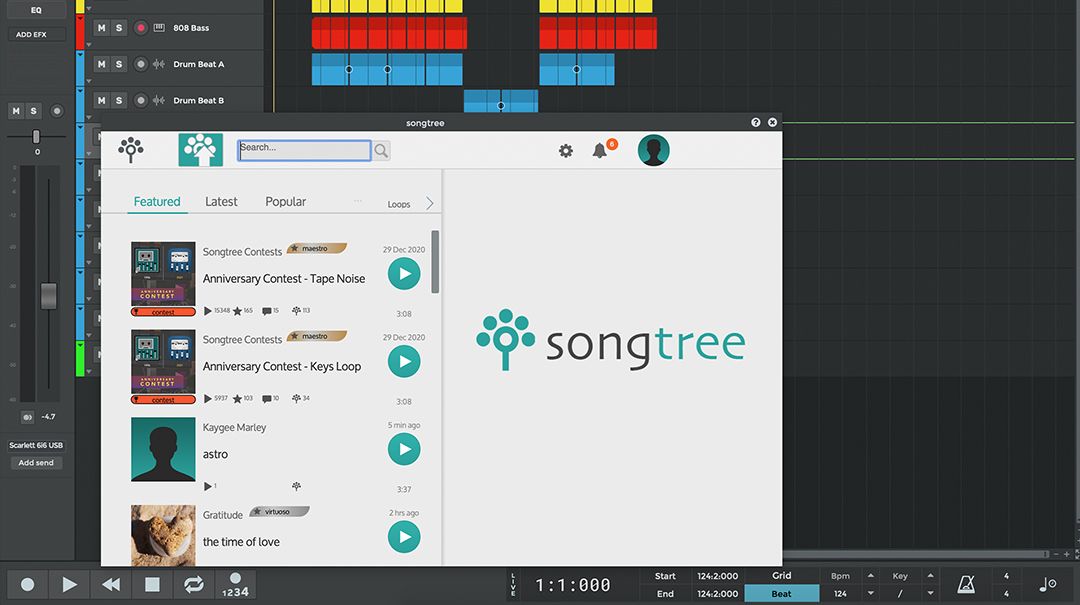
Task: Open the Grid Beat selector
Action: pyautogui.click(x=782, y=594)
